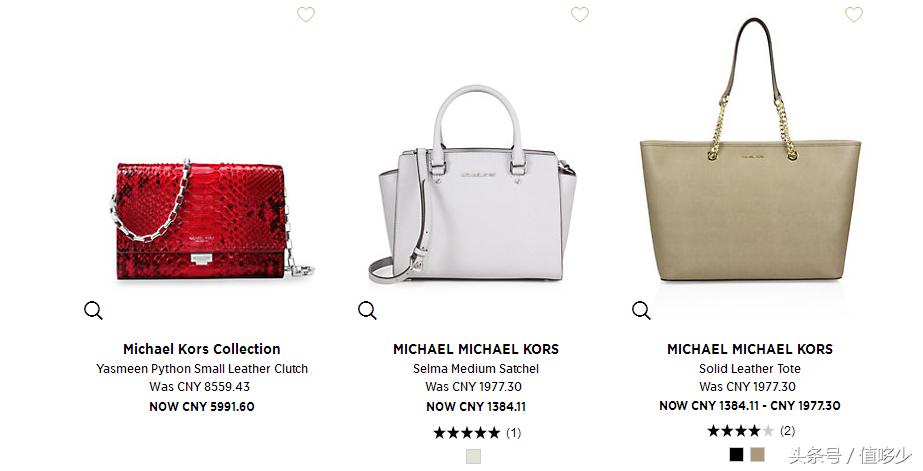
Task: Click NOW CNY 5991.60 sale price
Action: tap(202, 407)
